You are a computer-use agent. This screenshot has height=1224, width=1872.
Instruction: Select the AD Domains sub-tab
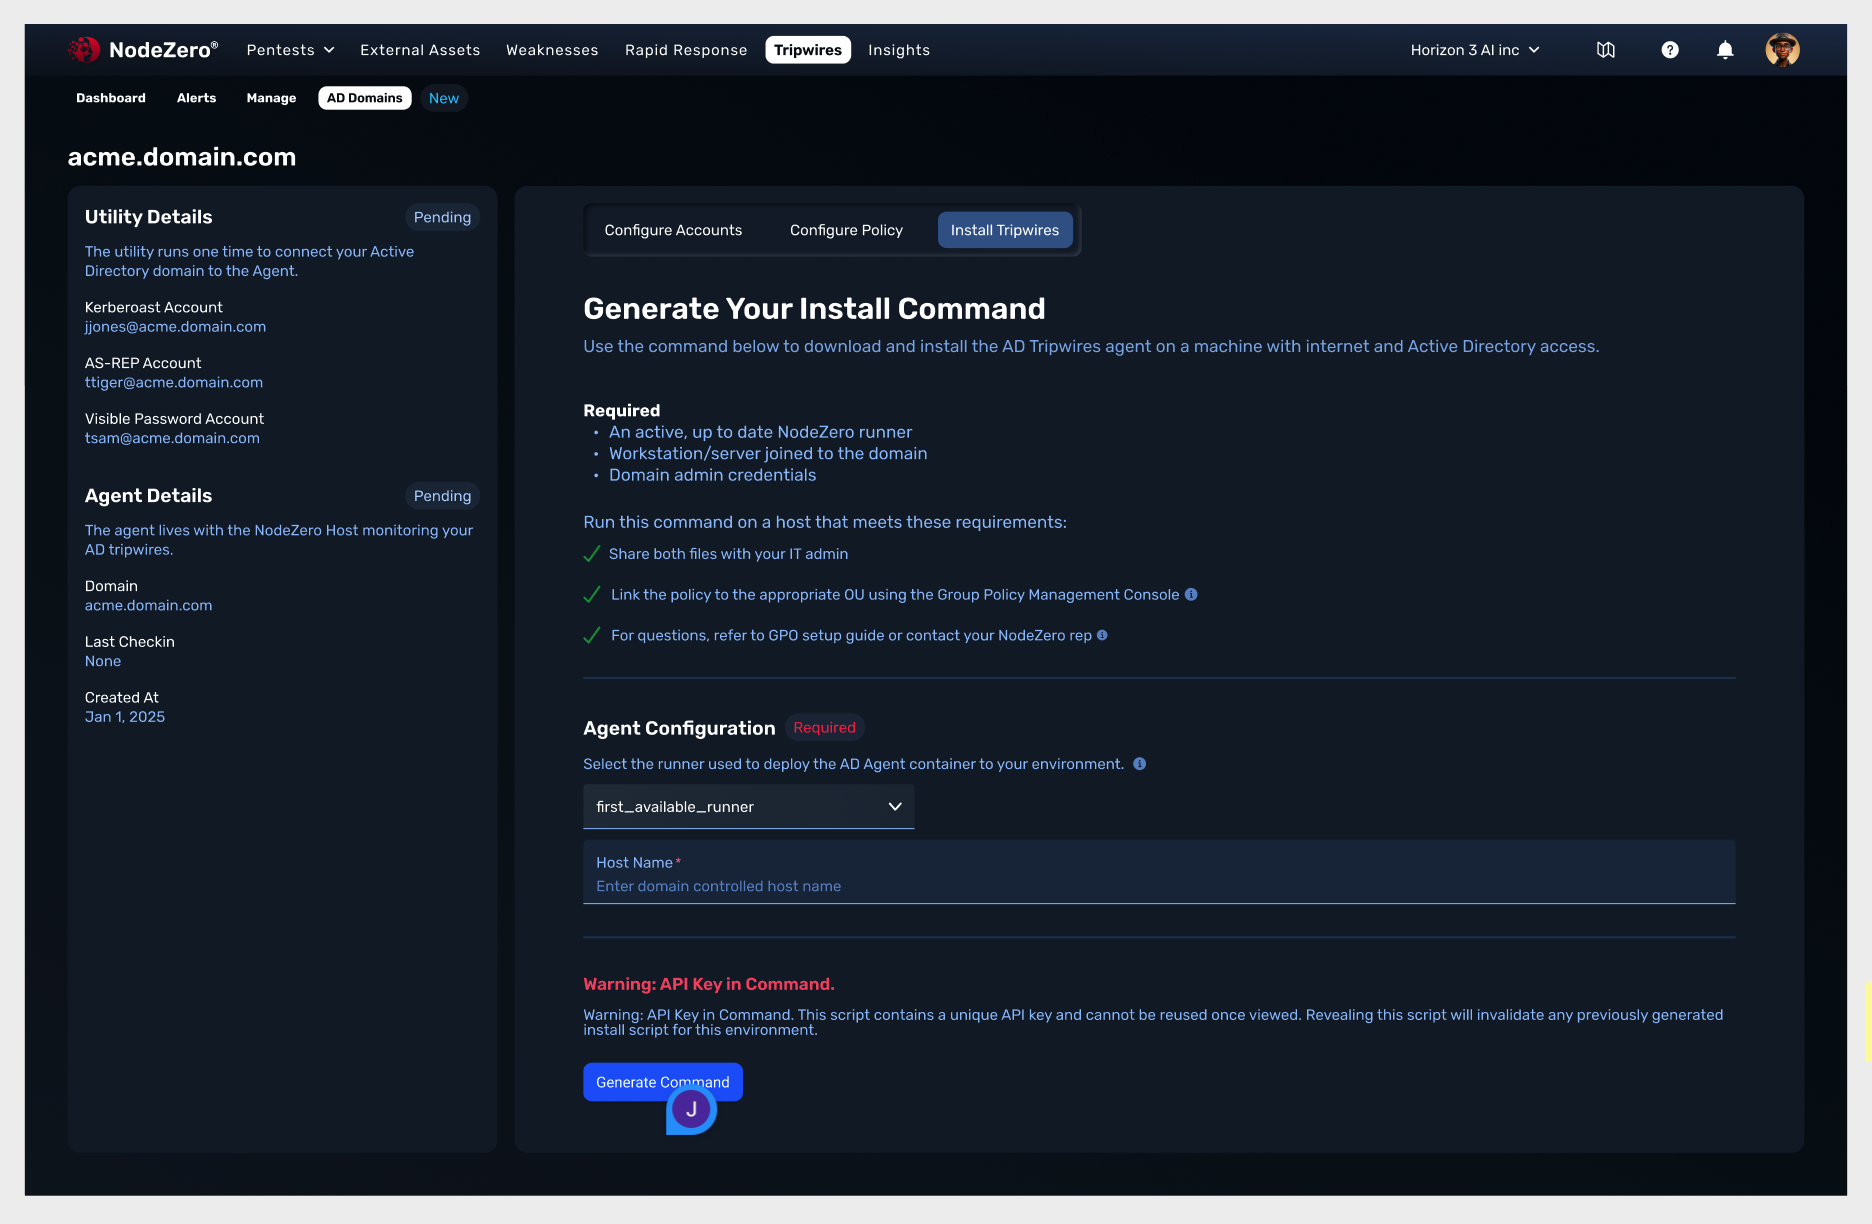pos(365,98)
